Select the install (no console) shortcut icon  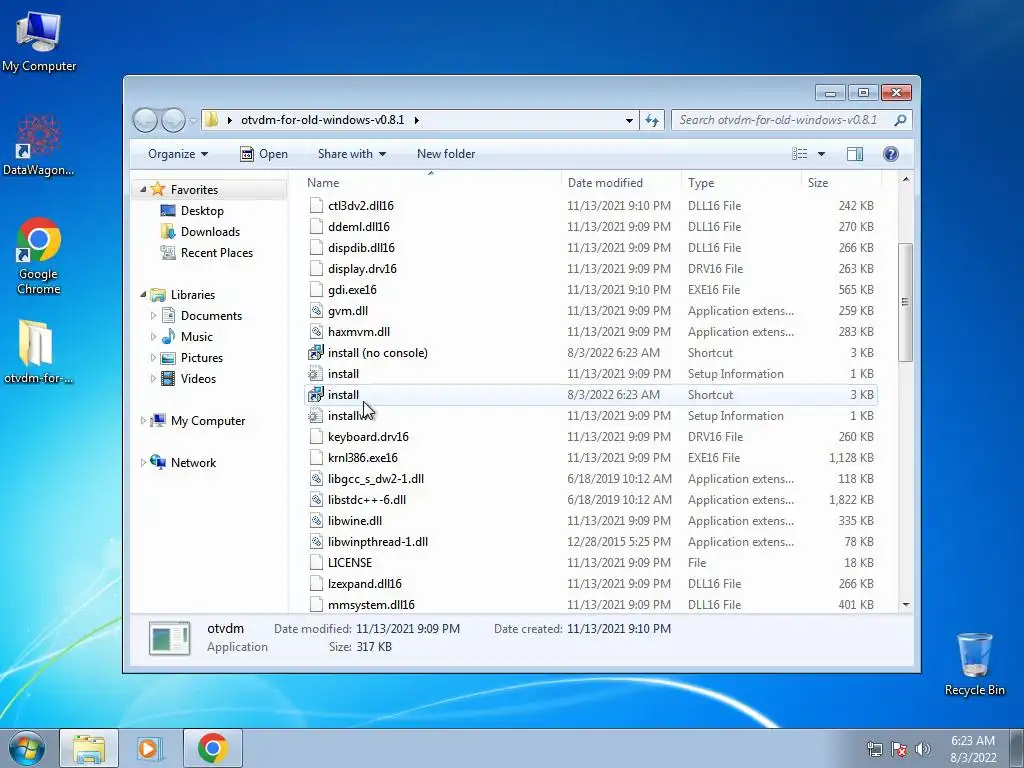(x=316, y=353)
